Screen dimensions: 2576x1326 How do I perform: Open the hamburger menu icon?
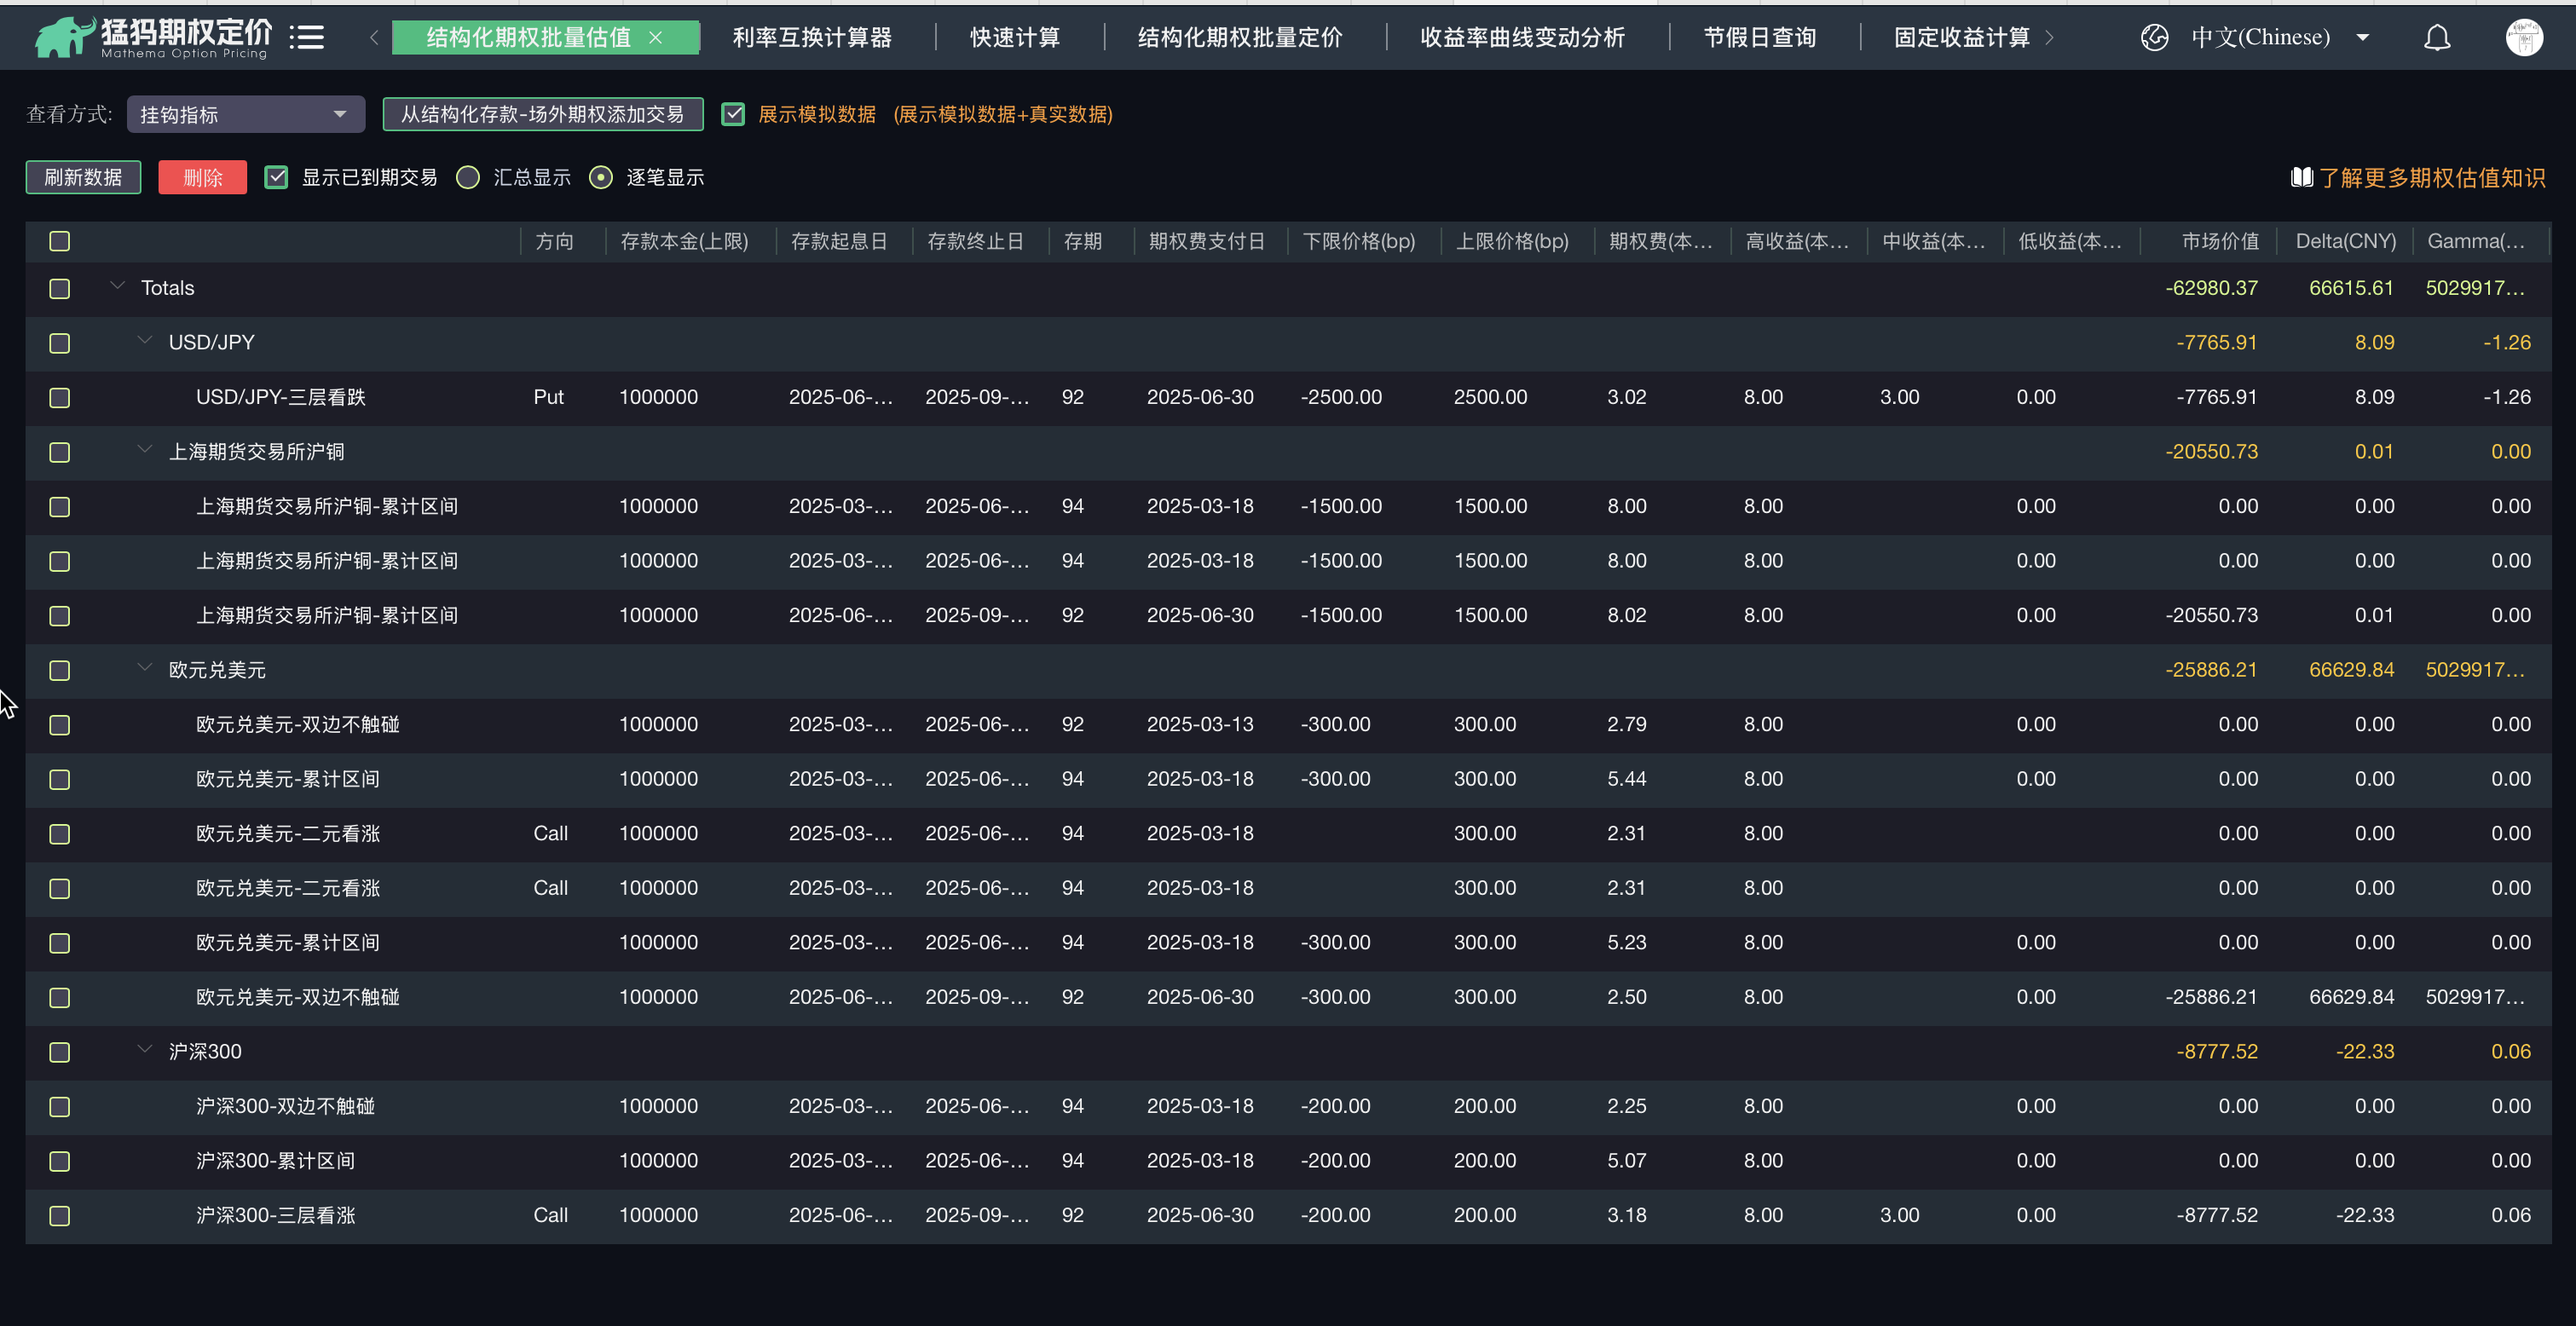click(307, 38)
